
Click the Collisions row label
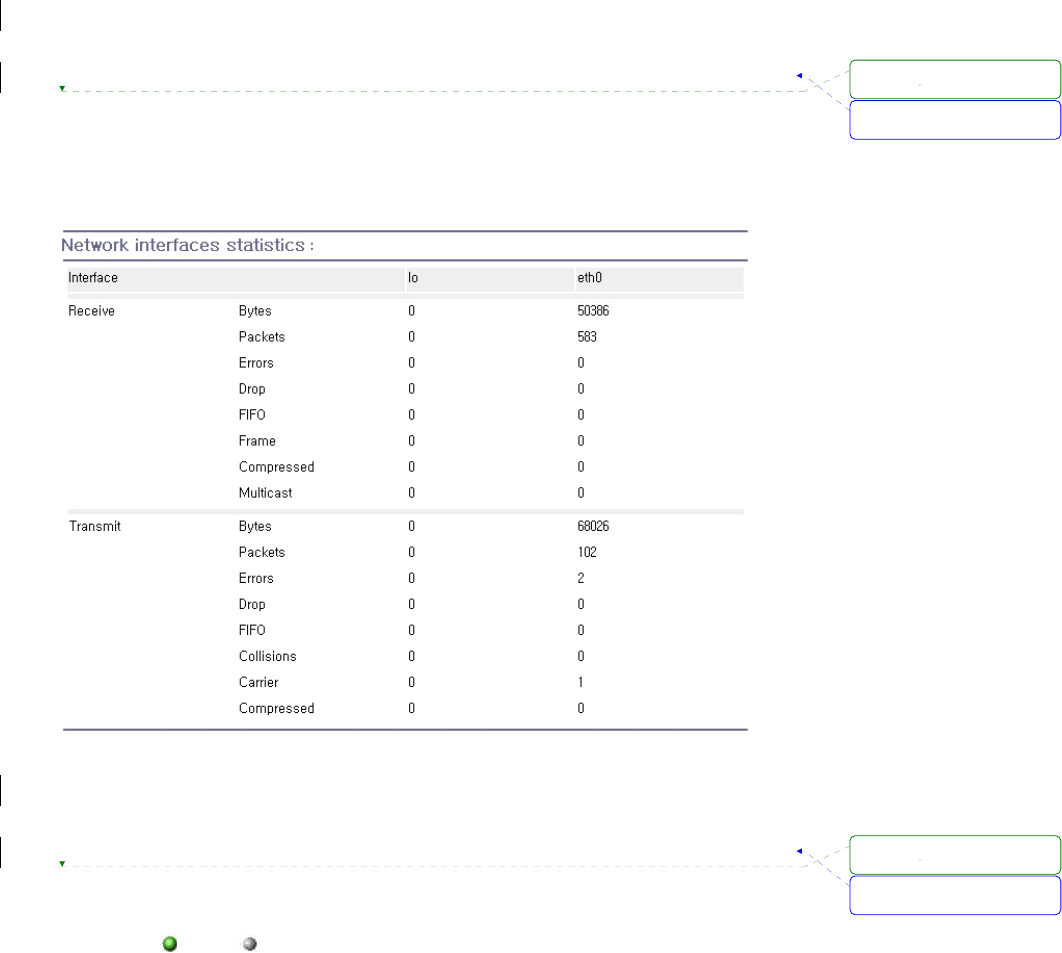268,656
